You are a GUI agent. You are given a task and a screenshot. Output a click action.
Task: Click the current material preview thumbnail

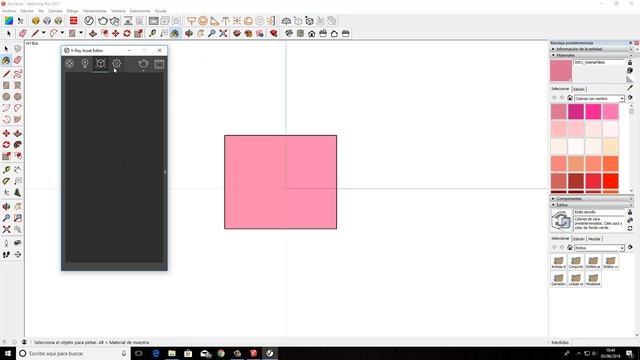point(561,71)
